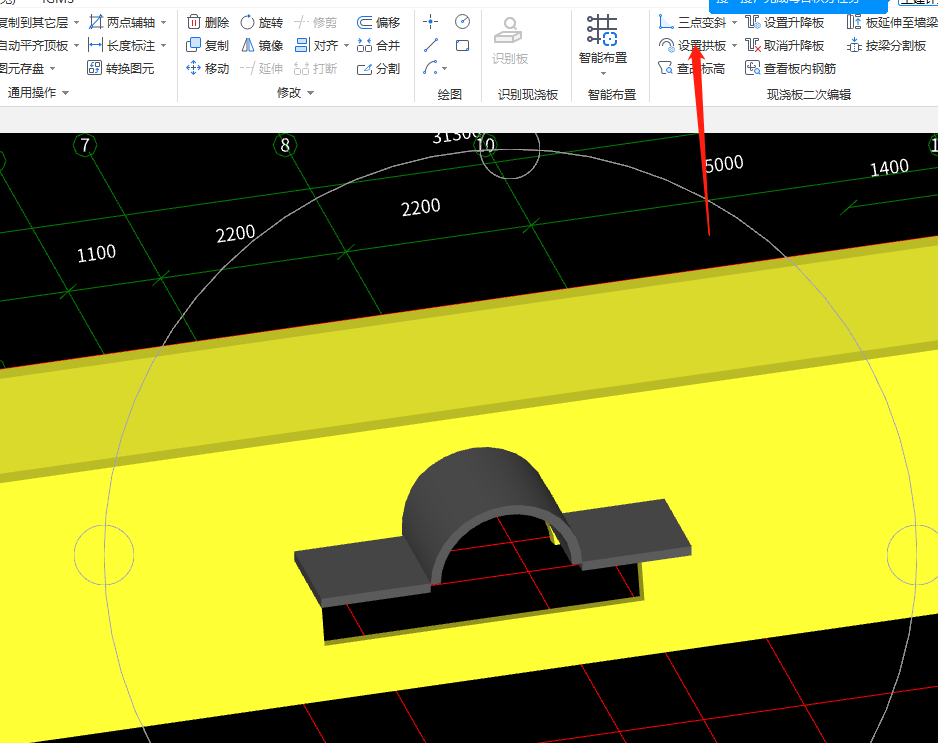Select the 旋转 (rotate) tool
This screenshot has height=743, width=938.
(x=261, y=23)
